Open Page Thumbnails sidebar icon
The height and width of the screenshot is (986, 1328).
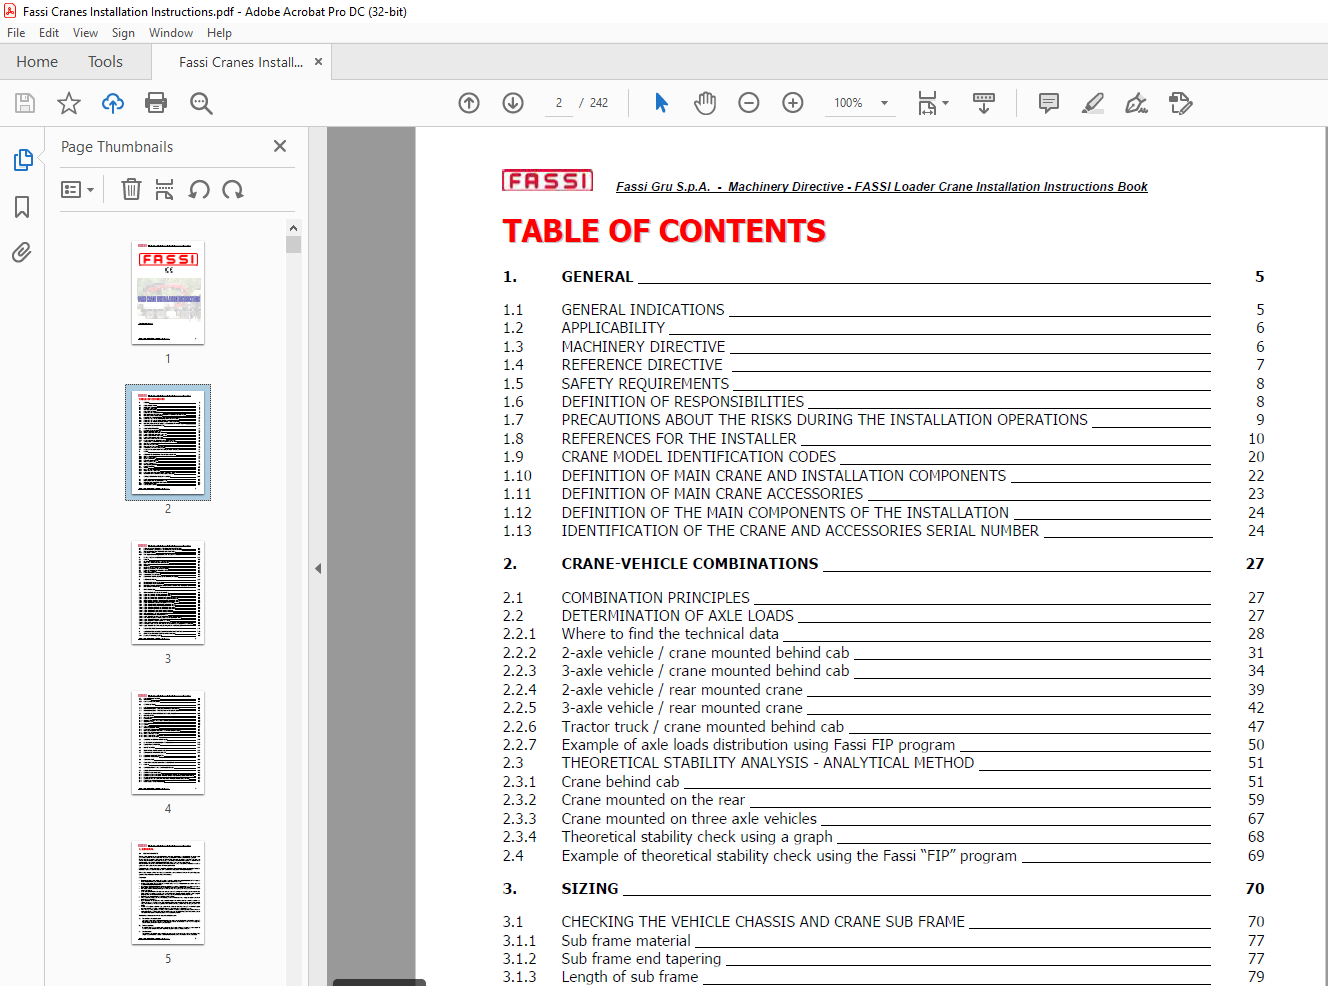click(23, 160)
